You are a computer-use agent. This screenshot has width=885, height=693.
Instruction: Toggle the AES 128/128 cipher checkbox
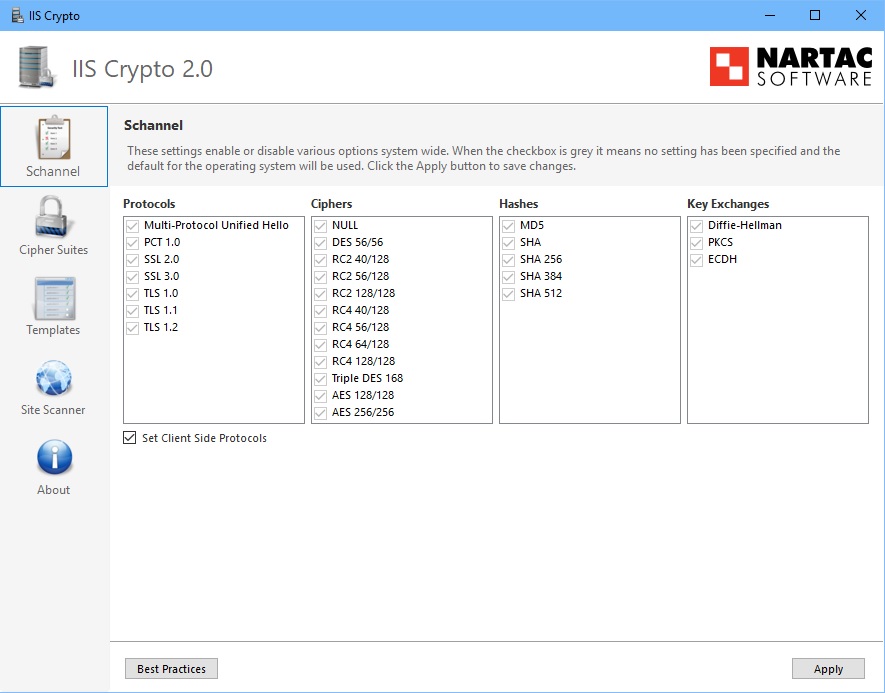click(321, 396)
